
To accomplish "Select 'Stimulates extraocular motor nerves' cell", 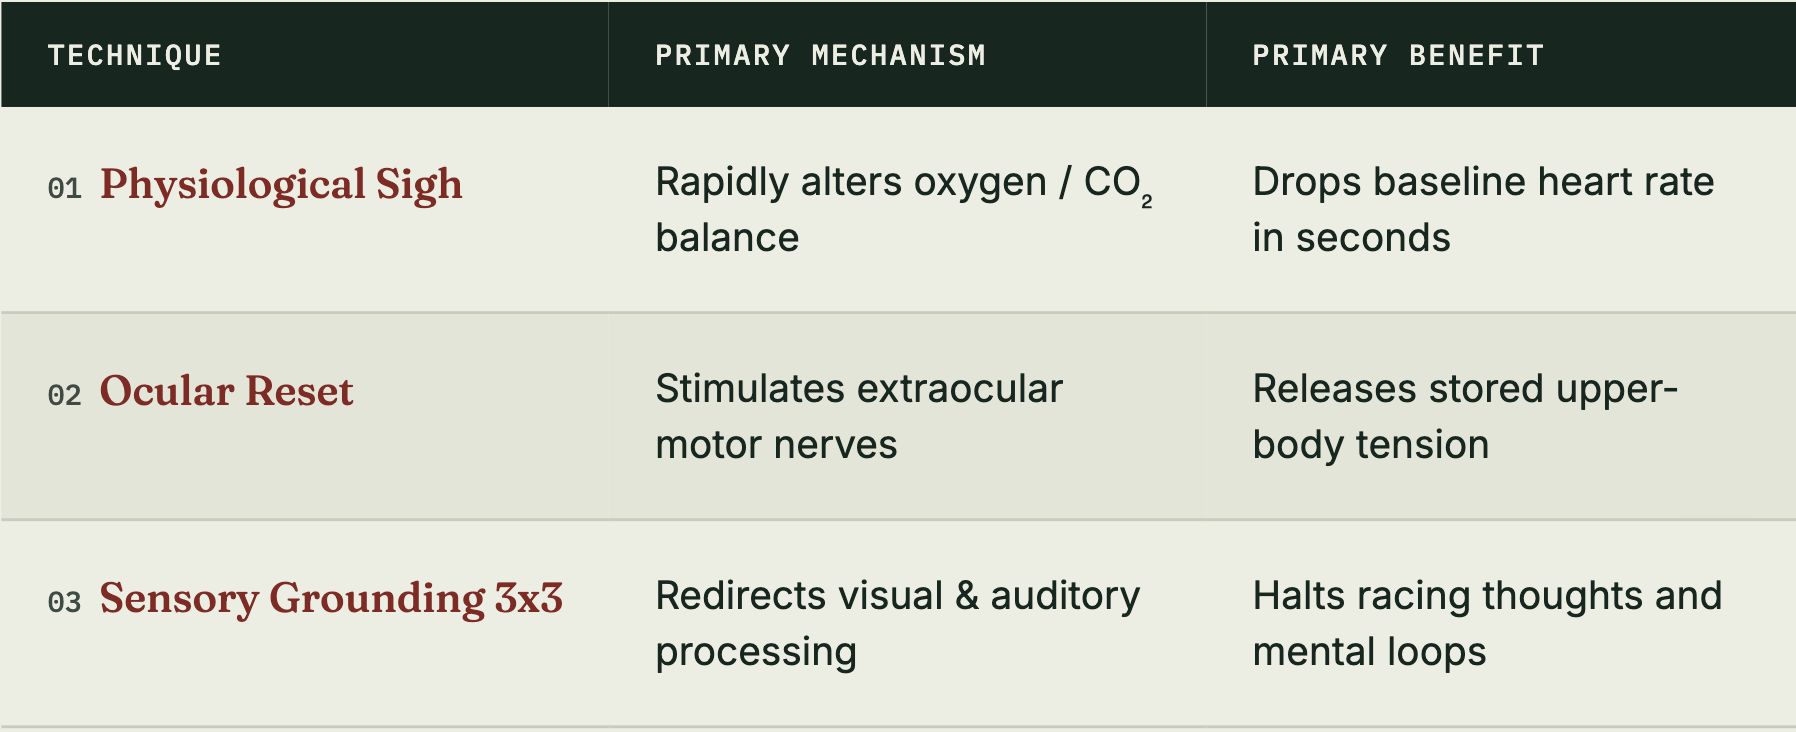I will point(859,417).
